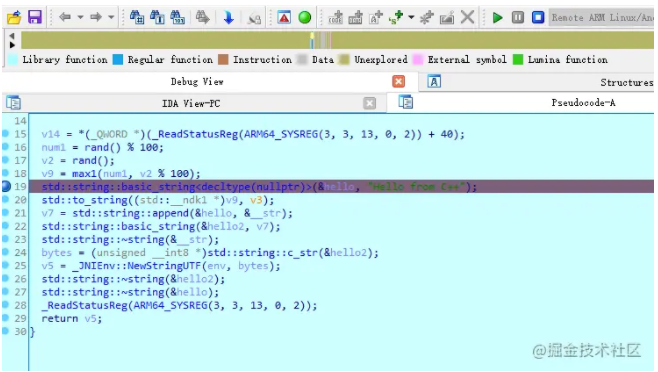The height and width of the screenshot is (372, 658).
Task: Jump forward with the right arrow
Action: 96,17
